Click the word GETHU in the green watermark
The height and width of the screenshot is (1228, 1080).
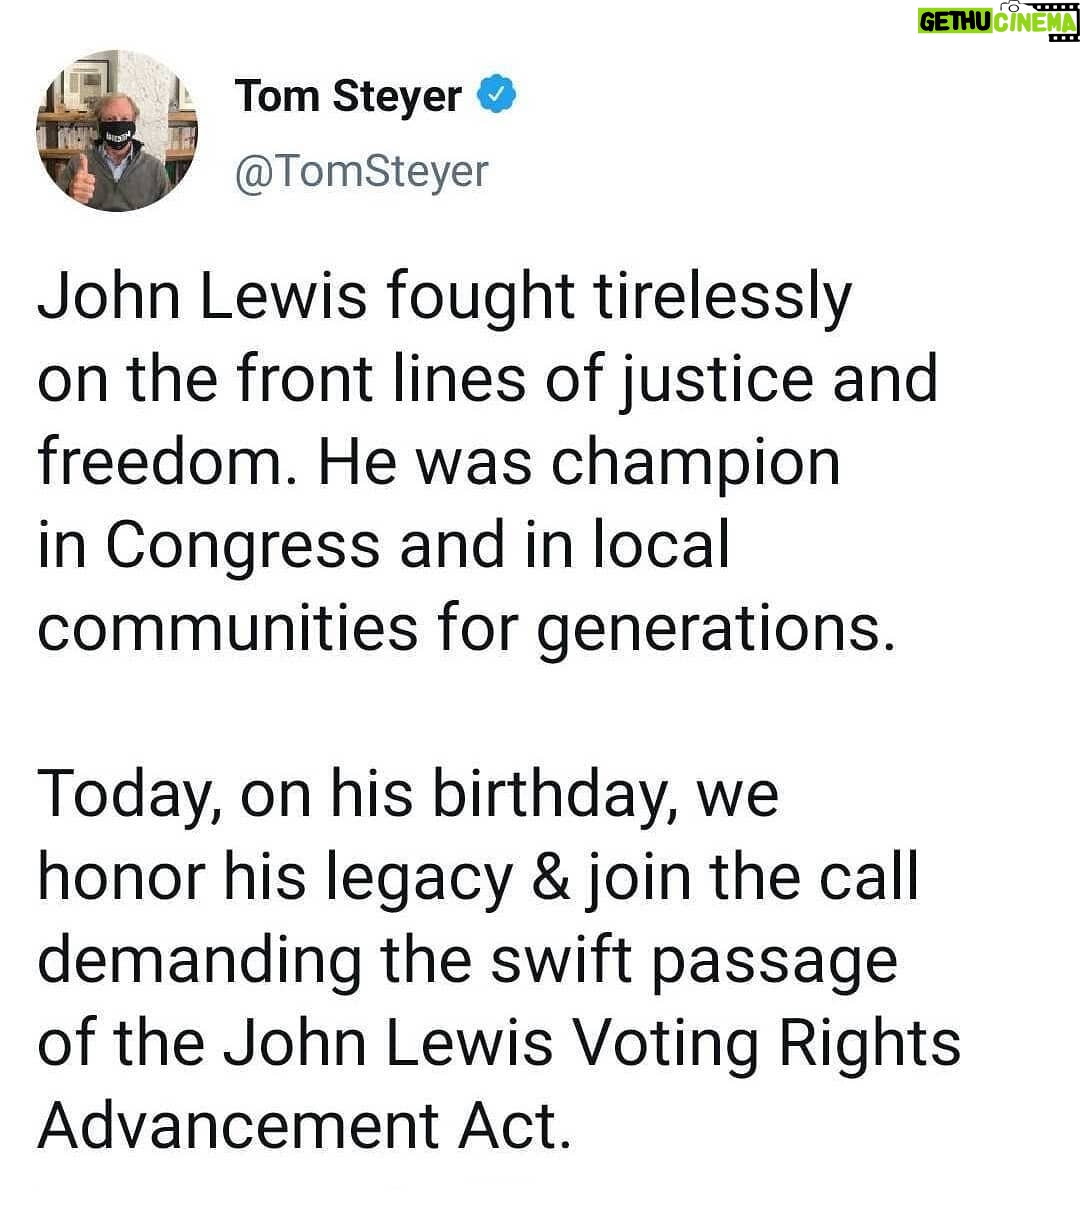tap(955, 22)
